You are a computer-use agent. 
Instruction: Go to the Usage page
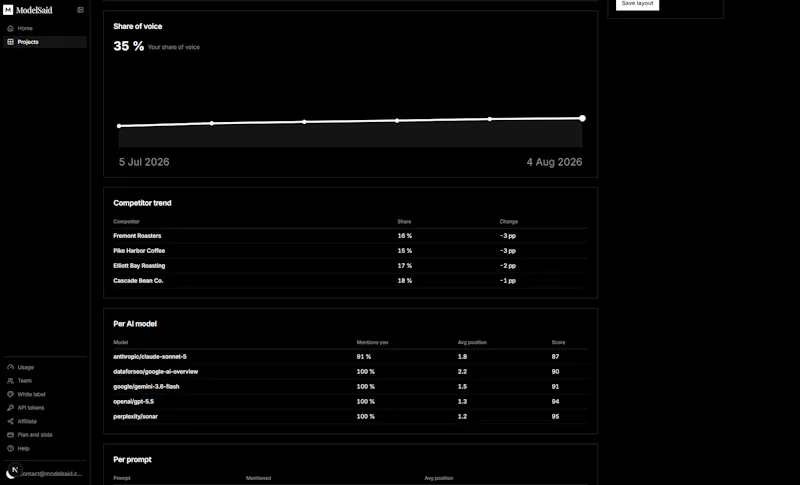click(x=45, y=367)
